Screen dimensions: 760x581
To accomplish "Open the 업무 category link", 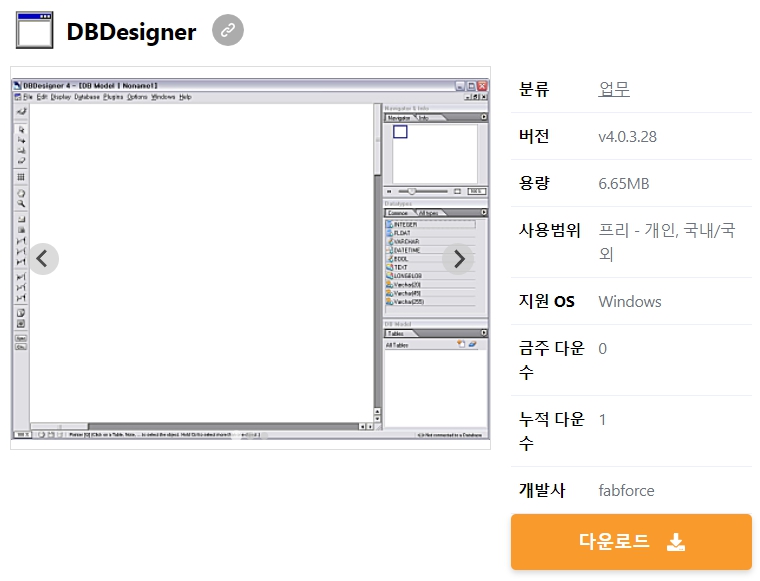I will pyautogui.click(x=614, y=89).
